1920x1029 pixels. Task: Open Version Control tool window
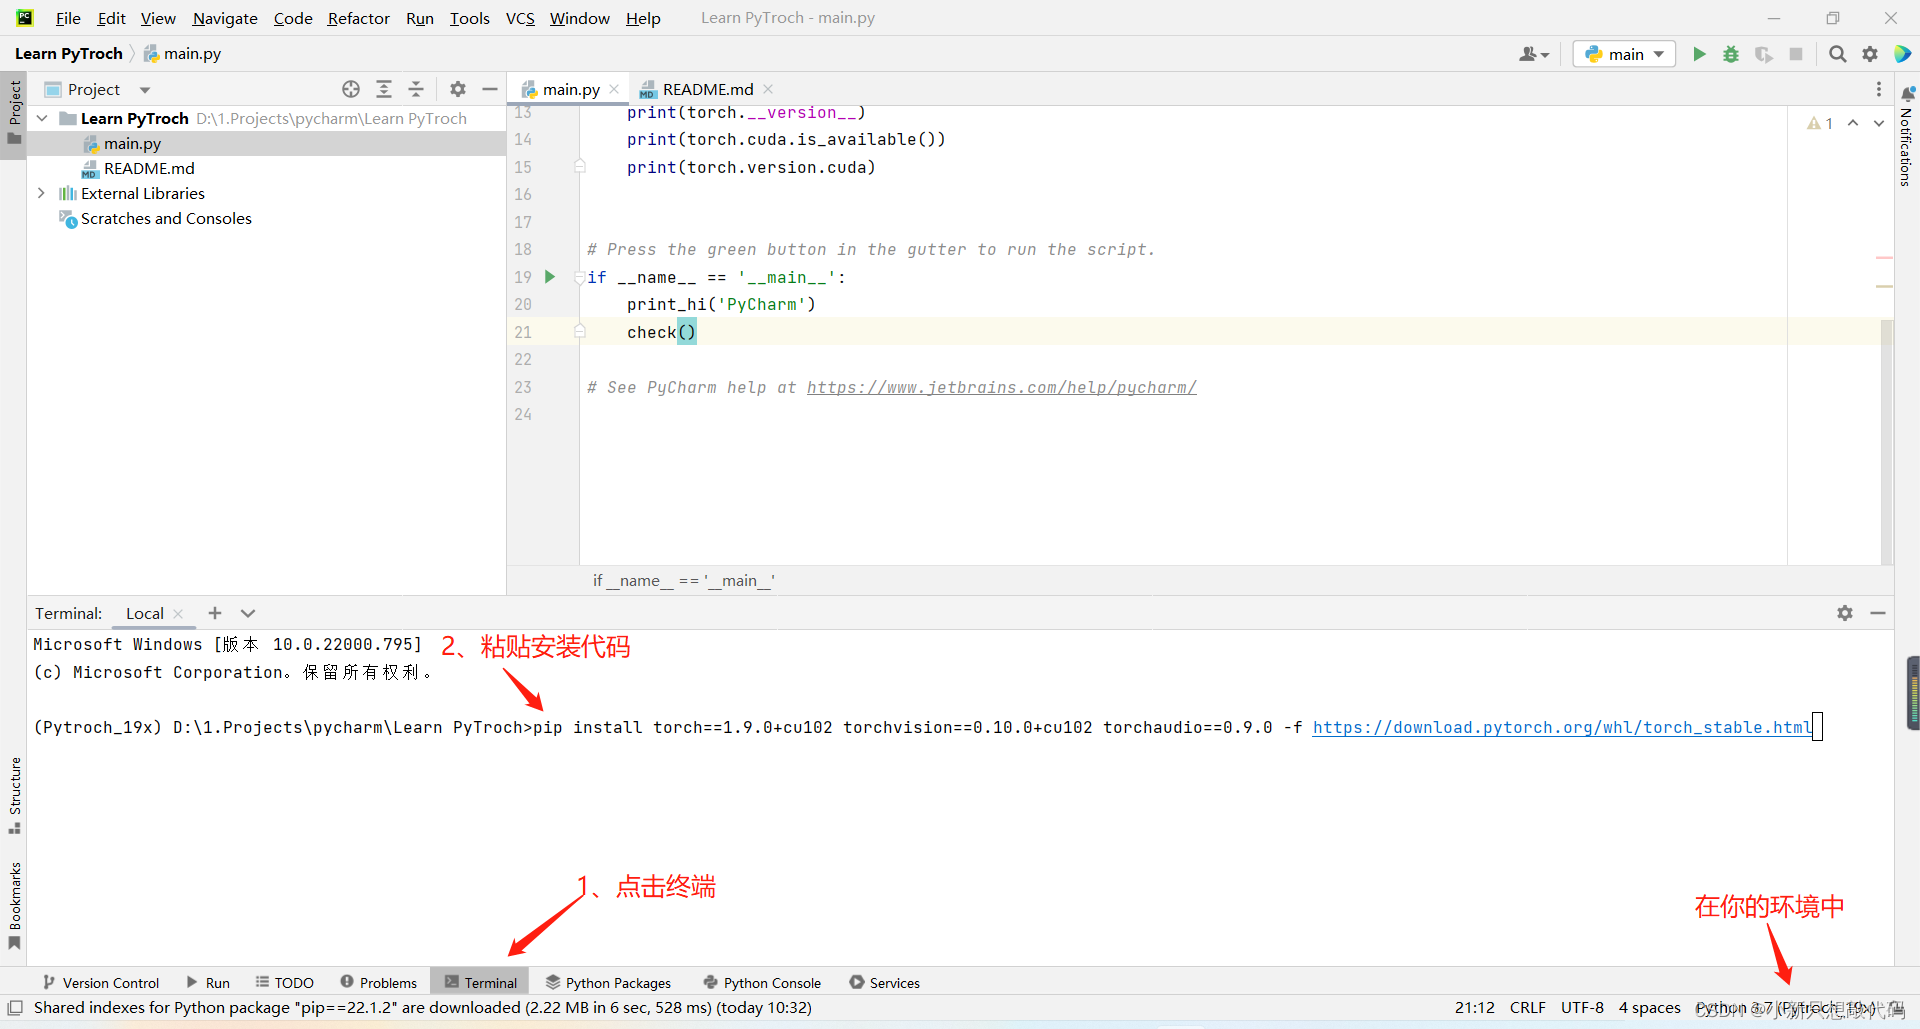(101, 983)
